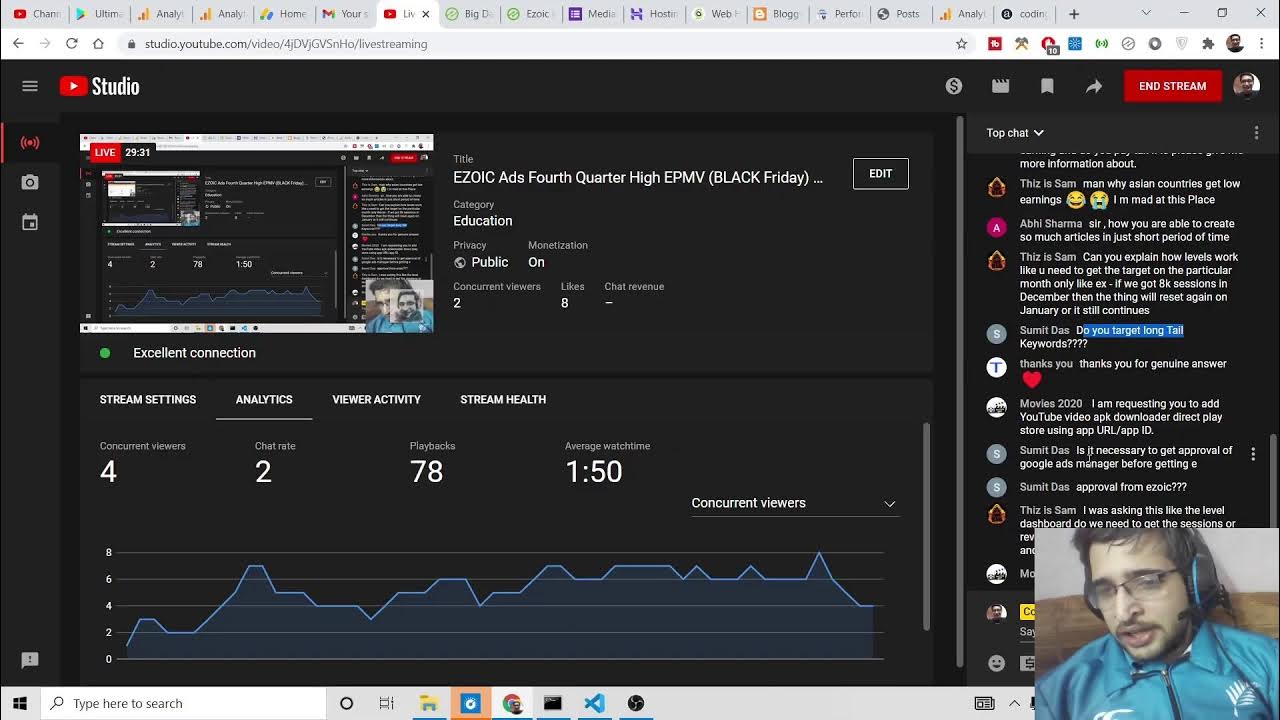Viewport: 1280px width, 720px height.
Task: Click the monetization dollar icon
Action: [954, 86]
